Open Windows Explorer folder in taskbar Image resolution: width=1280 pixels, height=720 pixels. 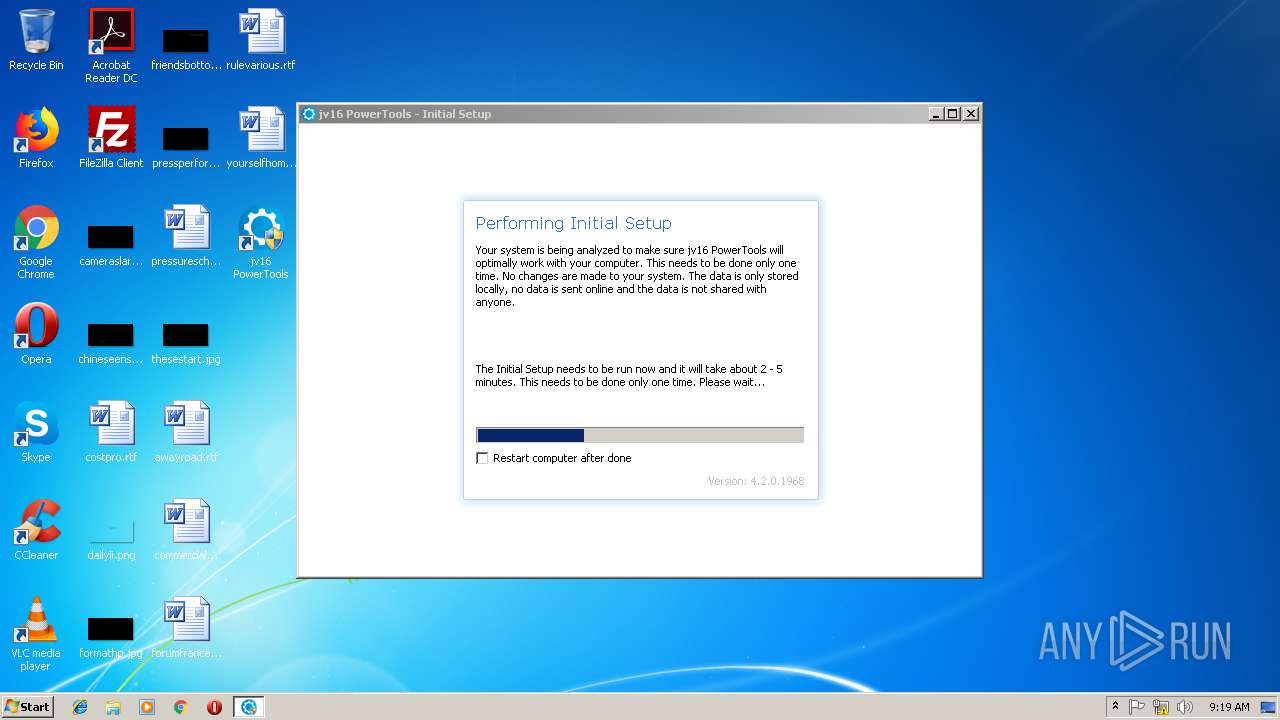[113, 707]
